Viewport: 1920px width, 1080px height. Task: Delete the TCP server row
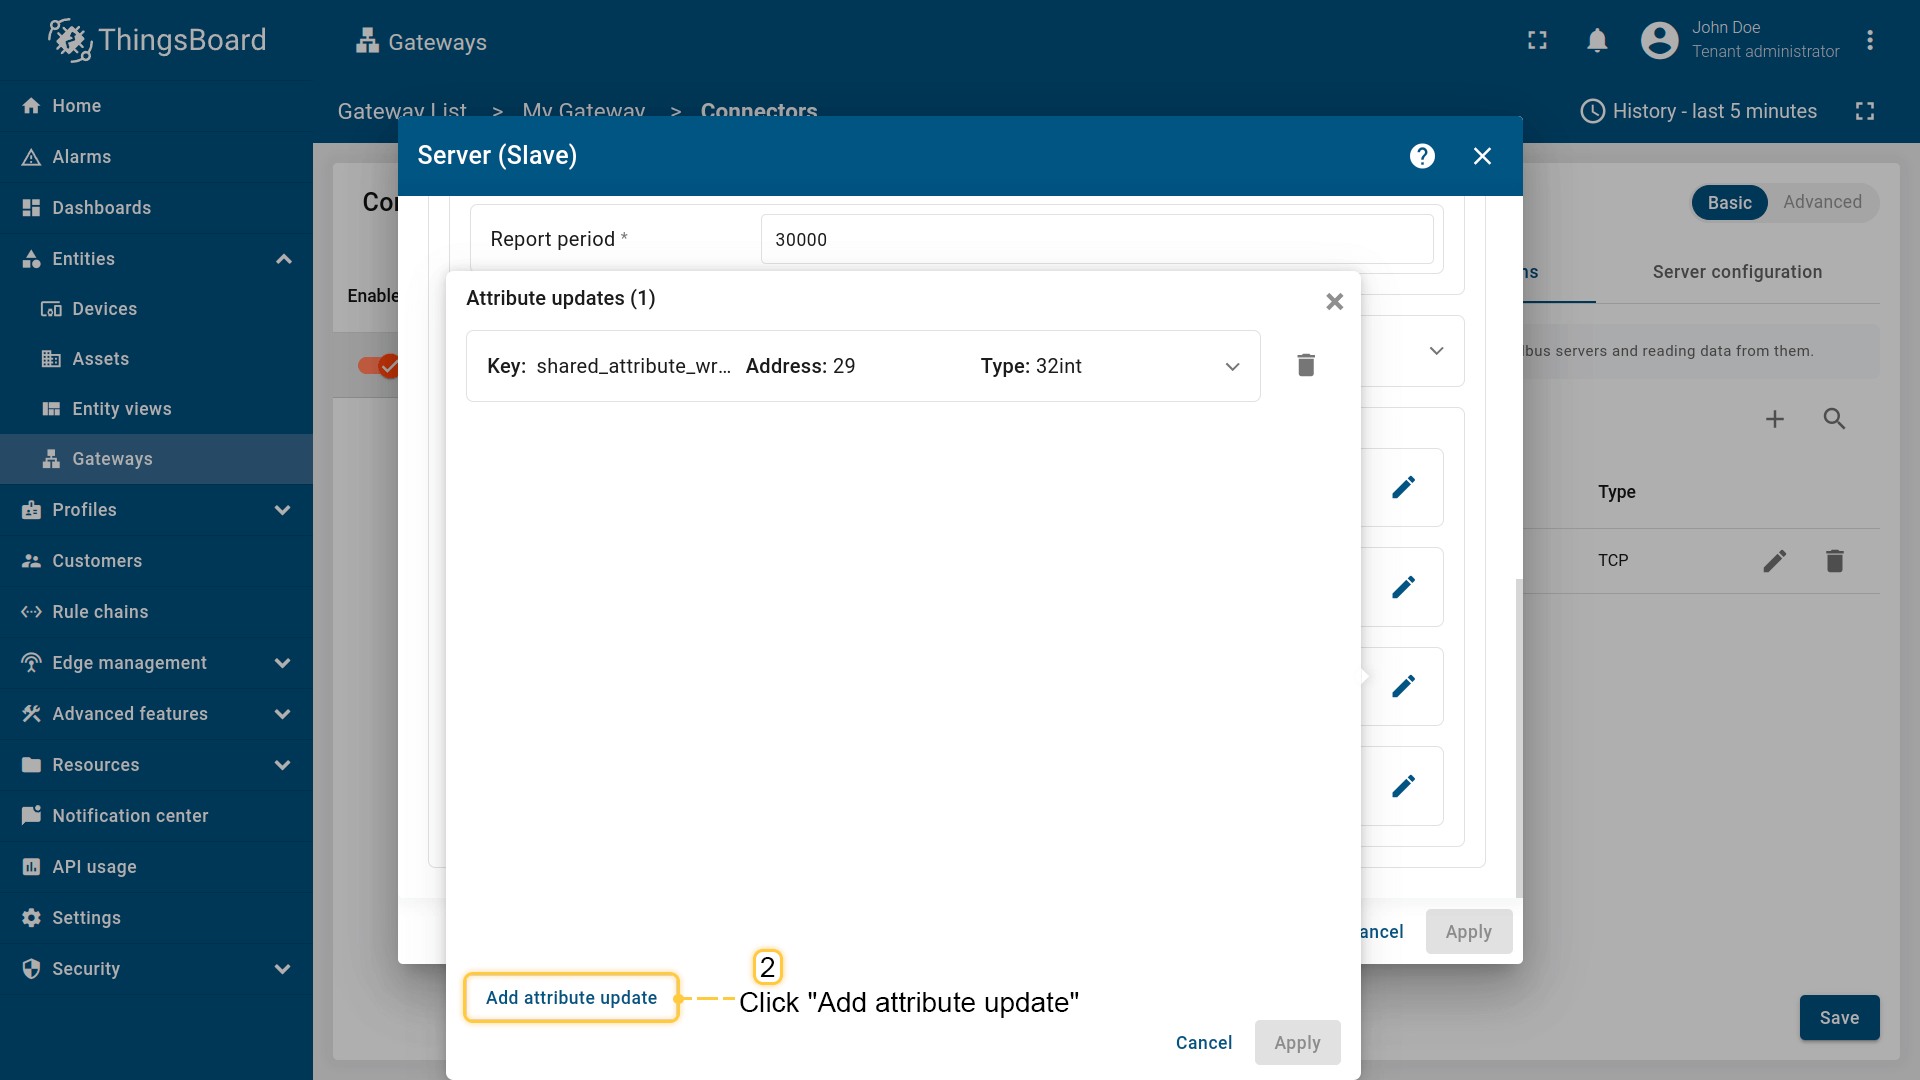click(1834, 561)
